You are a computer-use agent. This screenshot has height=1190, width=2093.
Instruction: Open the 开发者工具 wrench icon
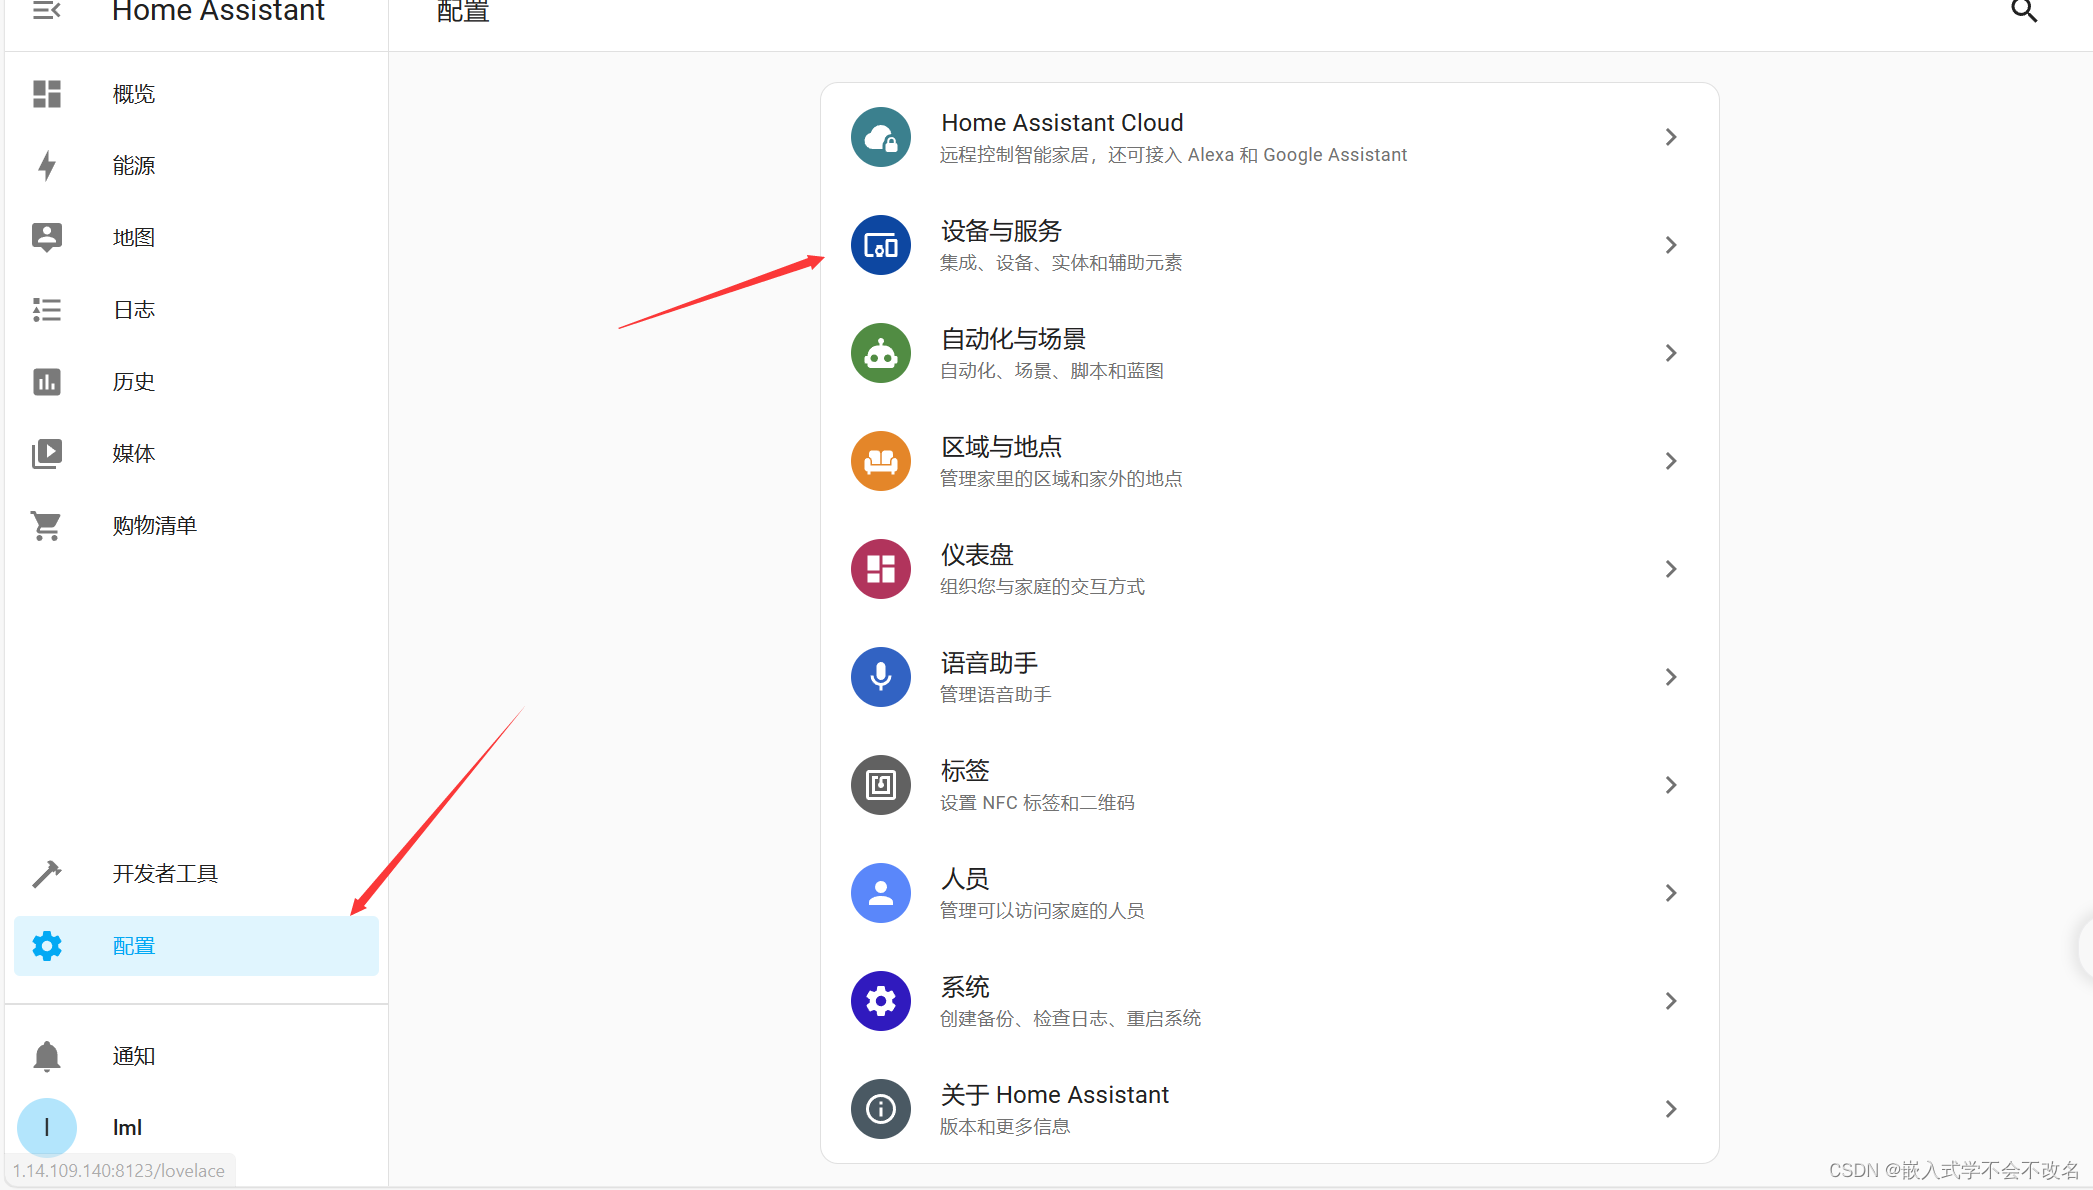point(46,873)
